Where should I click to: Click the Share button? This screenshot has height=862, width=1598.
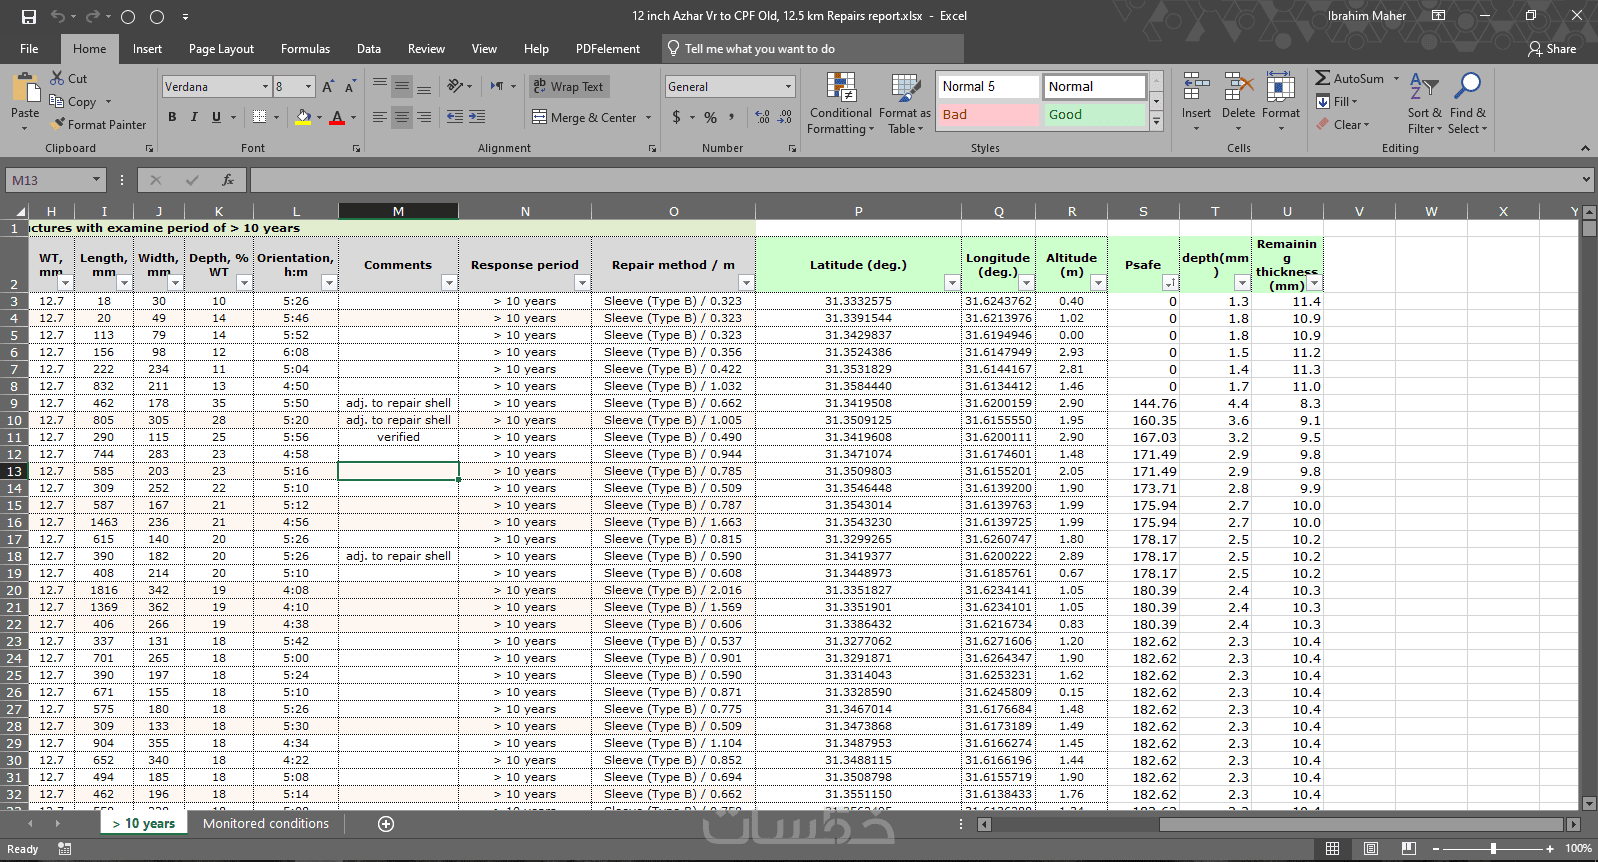point(1552,49)
